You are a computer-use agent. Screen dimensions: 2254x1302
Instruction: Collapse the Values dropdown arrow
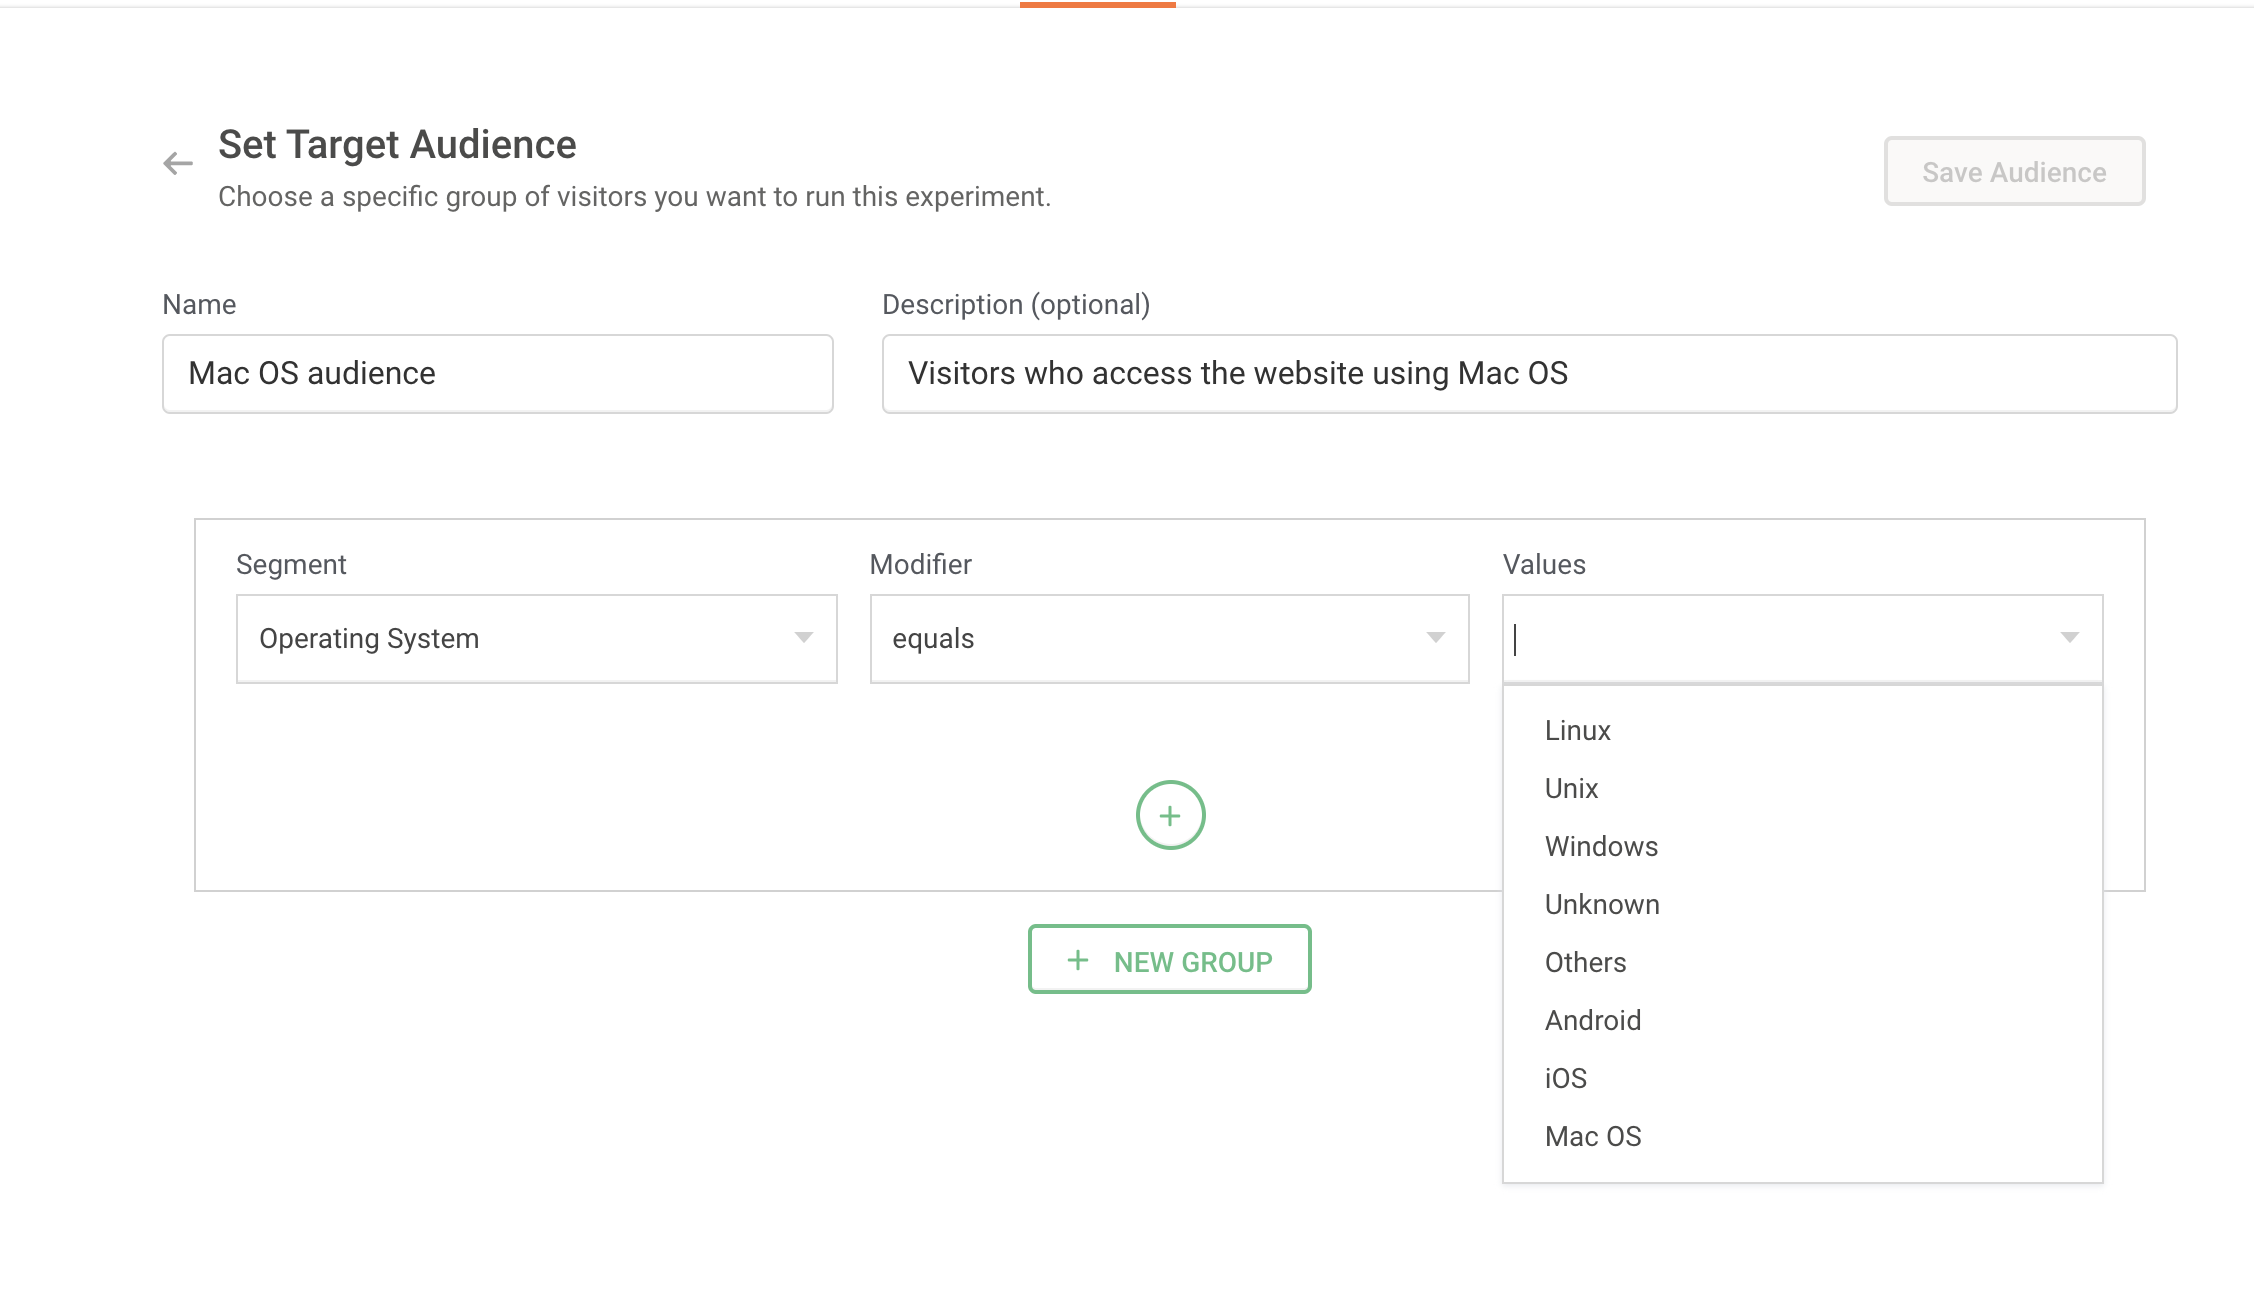coord(2069,638)
